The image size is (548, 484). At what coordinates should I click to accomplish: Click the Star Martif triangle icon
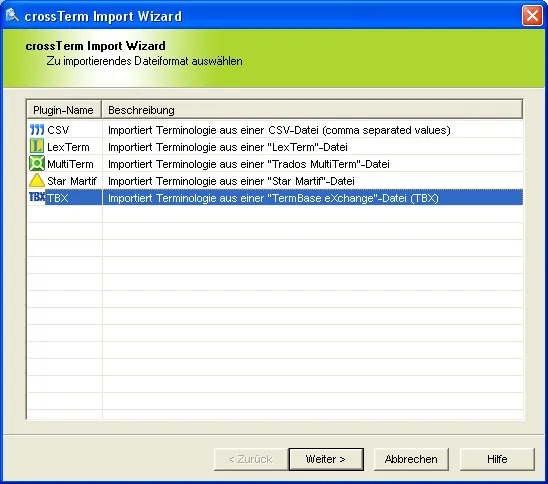(37, 181)
